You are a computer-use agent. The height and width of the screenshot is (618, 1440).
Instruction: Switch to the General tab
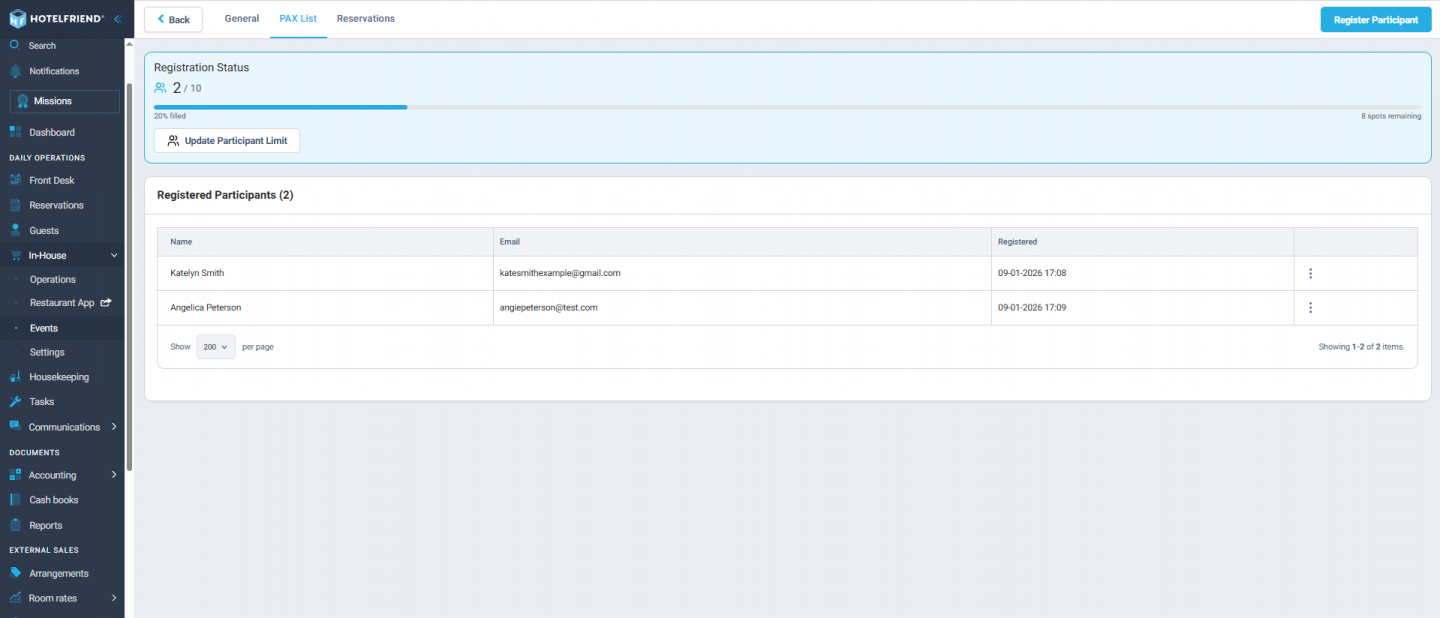click(x=241, y=17)
